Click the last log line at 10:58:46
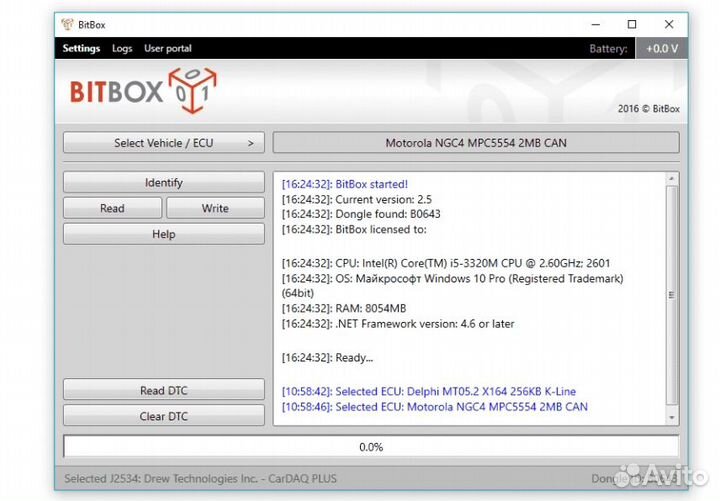This screenshot has width=720, height=501. (x=434, y=407)
